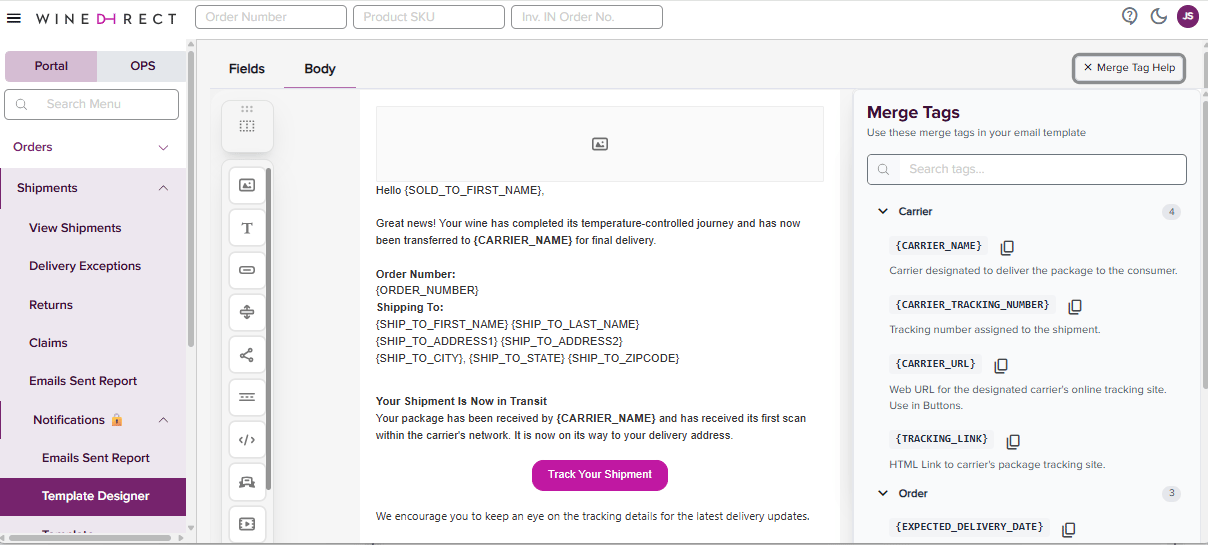Open the JS user avatar menu
The height and width of the screenshot is (545, 1208).
(1187, 16)
